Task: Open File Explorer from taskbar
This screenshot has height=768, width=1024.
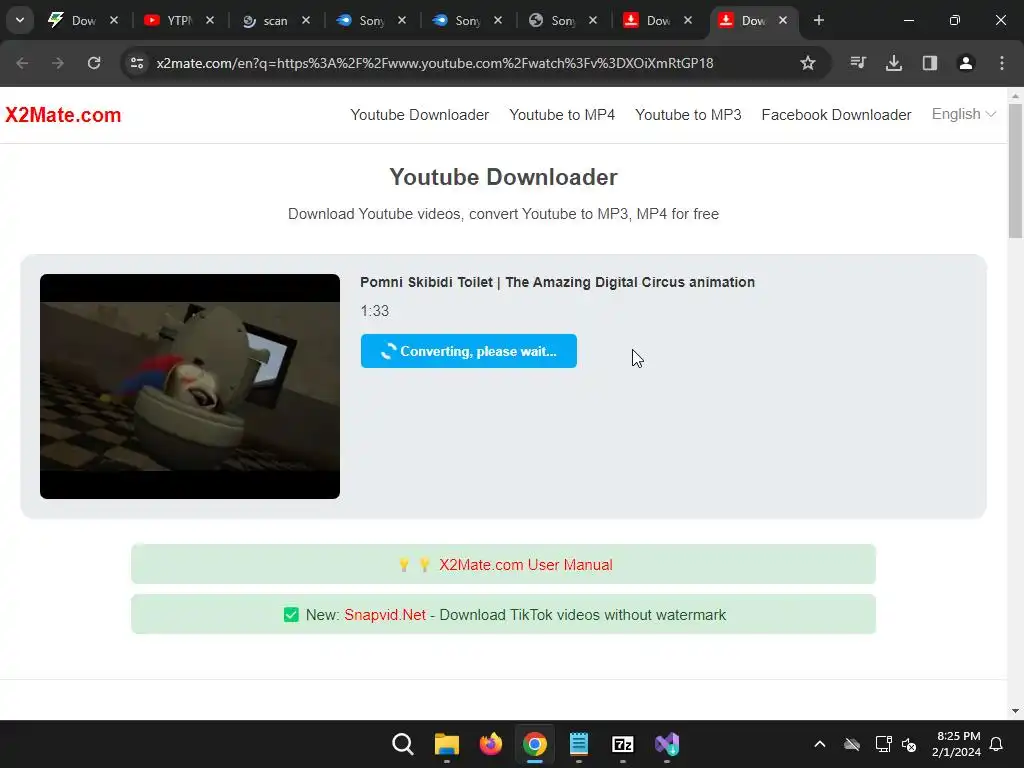Action: pos(447,744)
